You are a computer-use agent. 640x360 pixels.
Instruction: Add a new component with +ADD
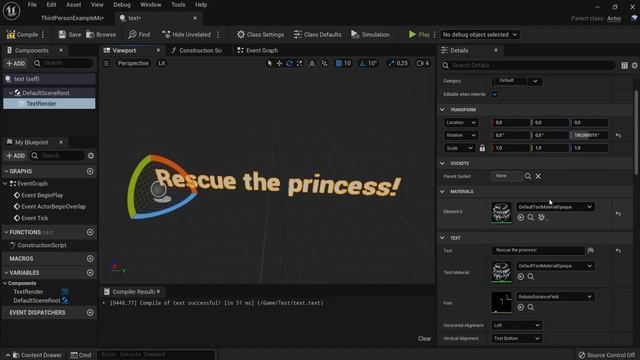pos(16,63)
